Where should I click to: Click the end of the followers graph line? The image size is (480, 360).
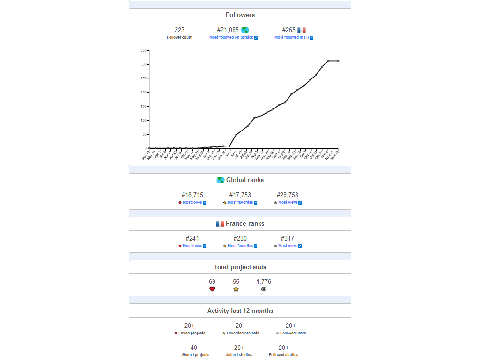tap(338, 61)
